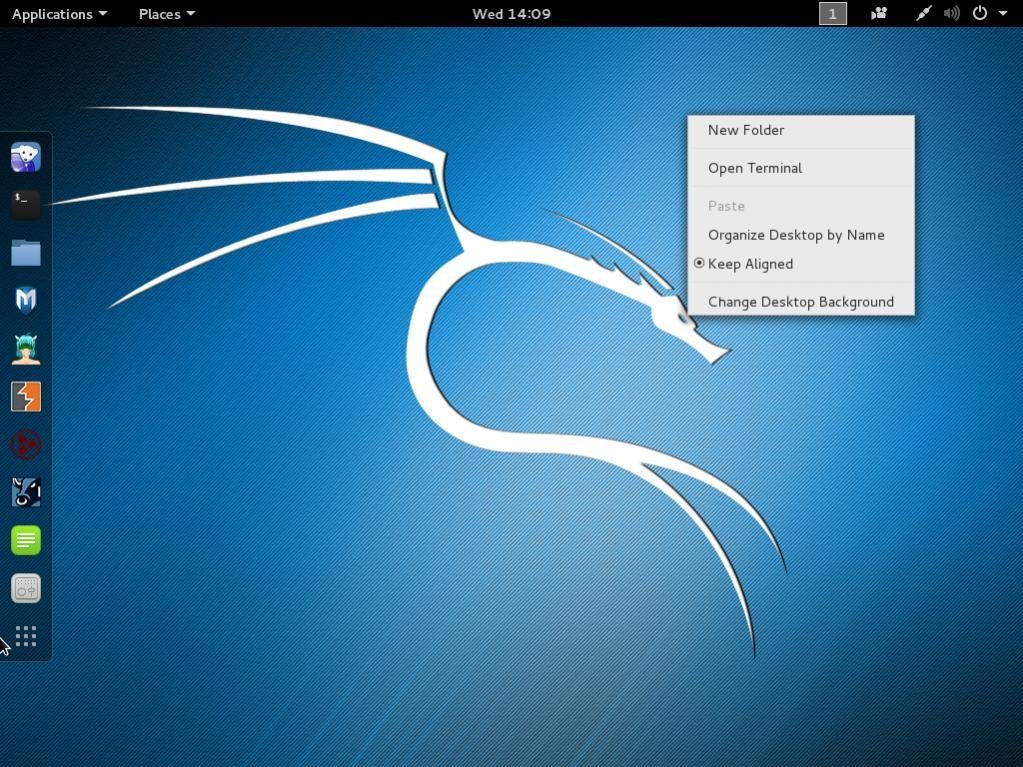The image size is (1023, 767).
Task: Click the power icon in top bar
Action: pos(980,13)
